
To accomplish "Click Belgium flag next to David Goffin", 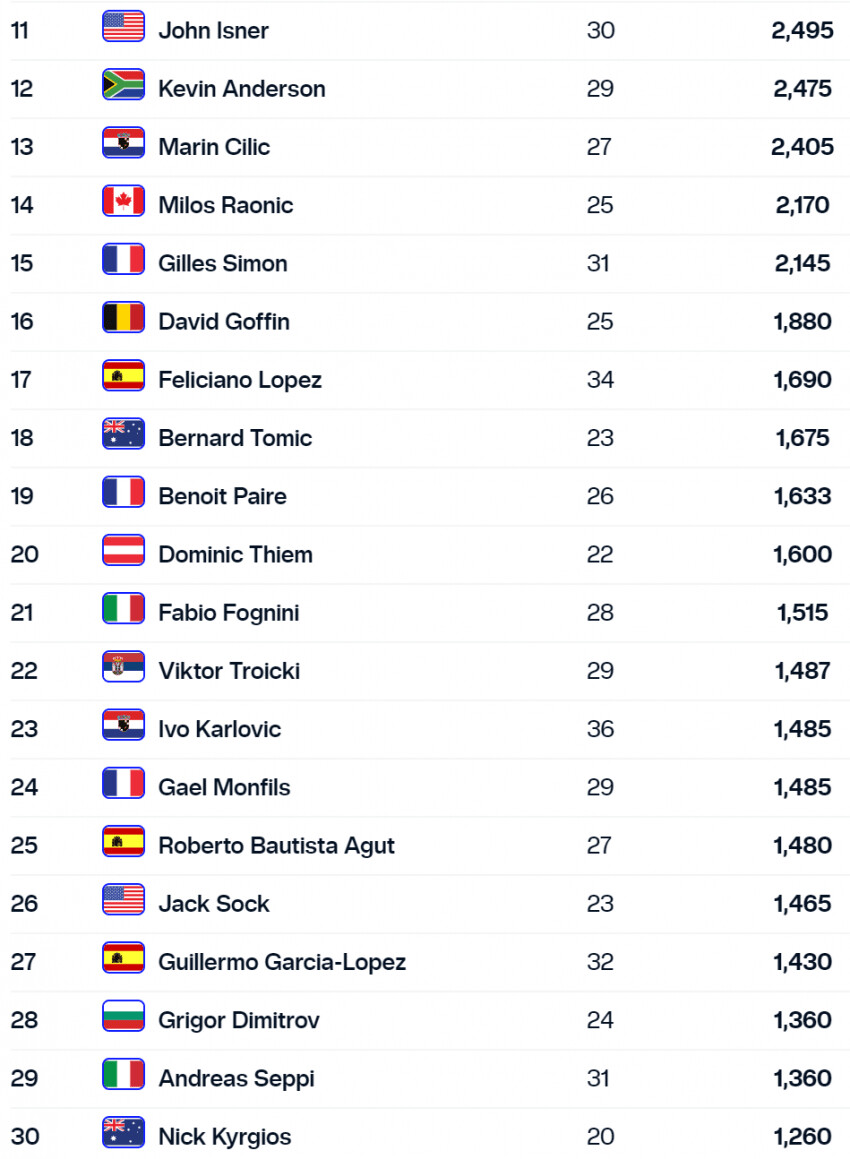I will click(x=123, y=318).
